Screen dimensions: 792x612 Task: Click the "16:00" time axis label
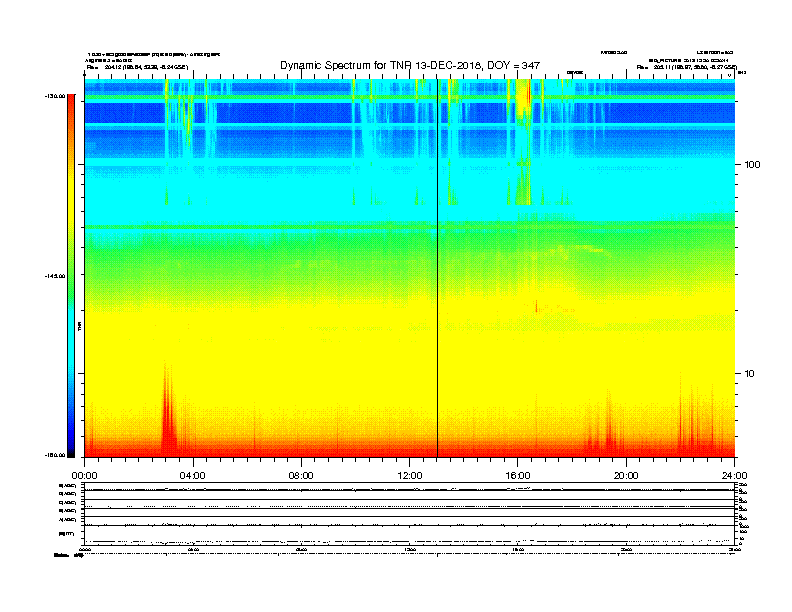518,476
